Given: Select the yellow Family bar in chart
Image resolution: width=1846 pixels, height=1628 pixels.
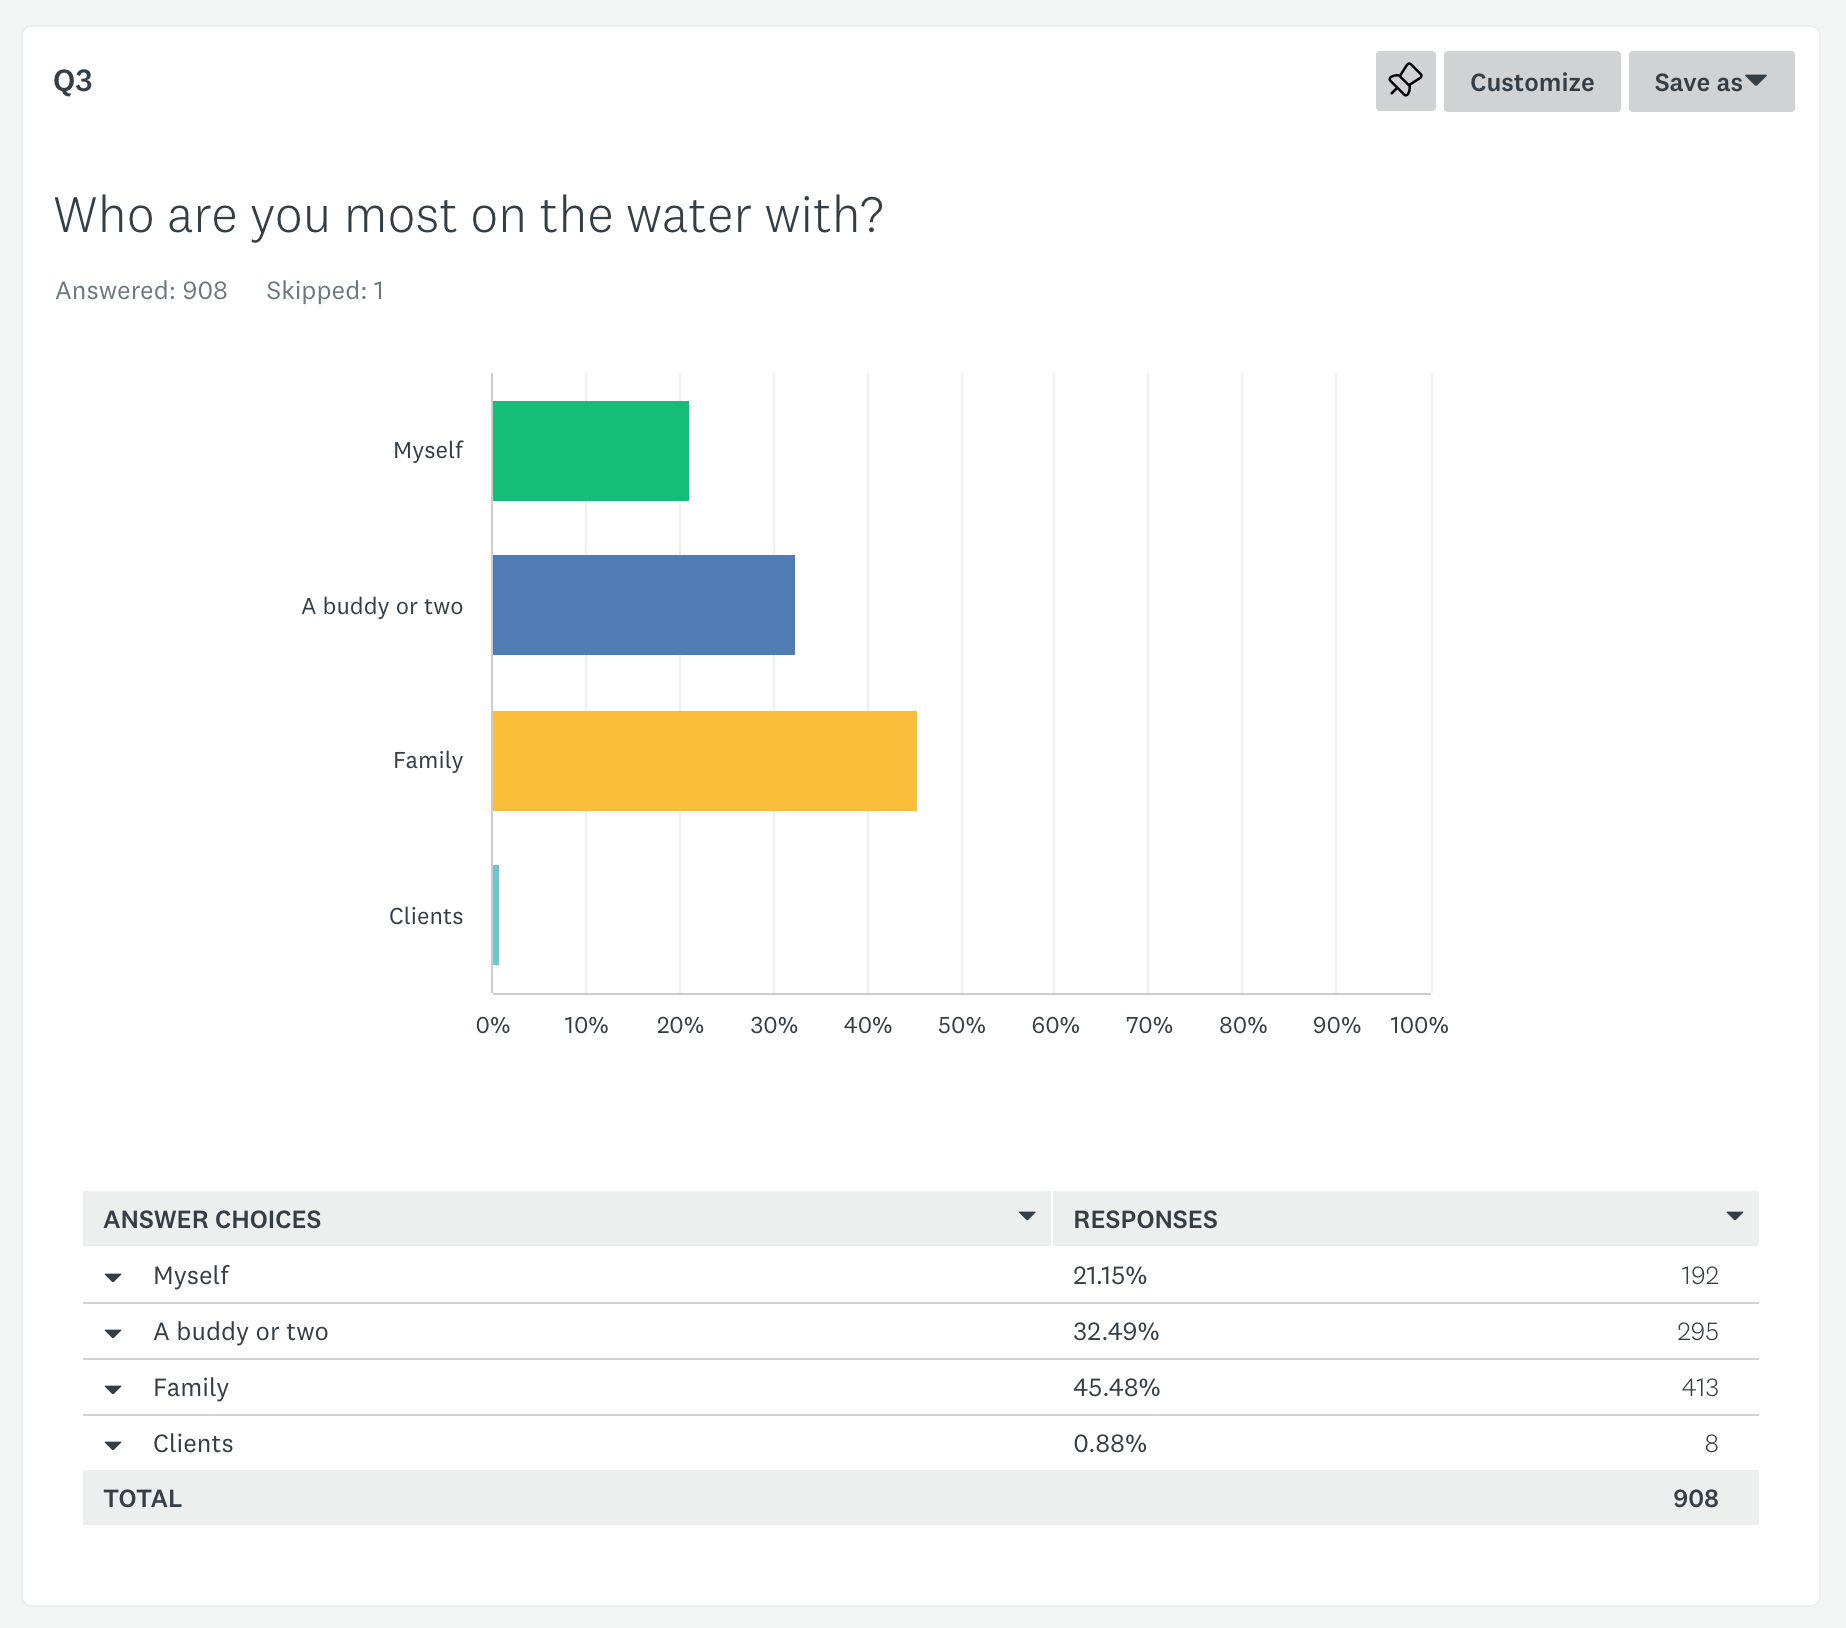Looking at the screenshot, I should pyautogui.click(x=705, y=761).
